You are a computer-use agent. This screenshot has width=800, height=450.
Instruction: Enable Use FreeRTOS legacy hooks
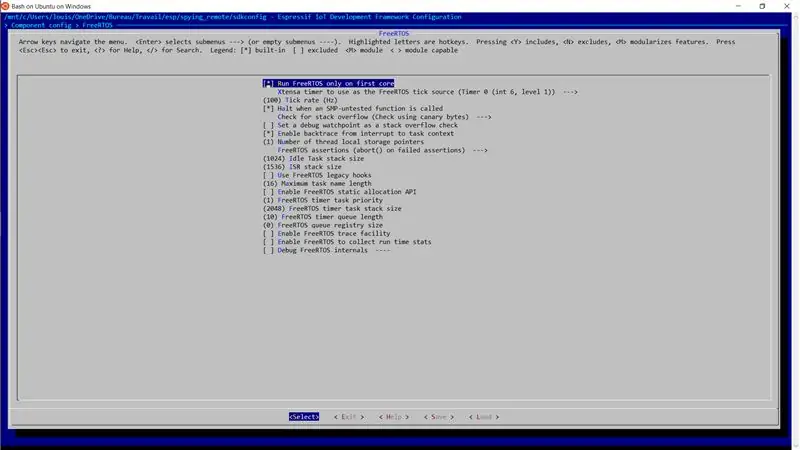[x=317, y=175]
